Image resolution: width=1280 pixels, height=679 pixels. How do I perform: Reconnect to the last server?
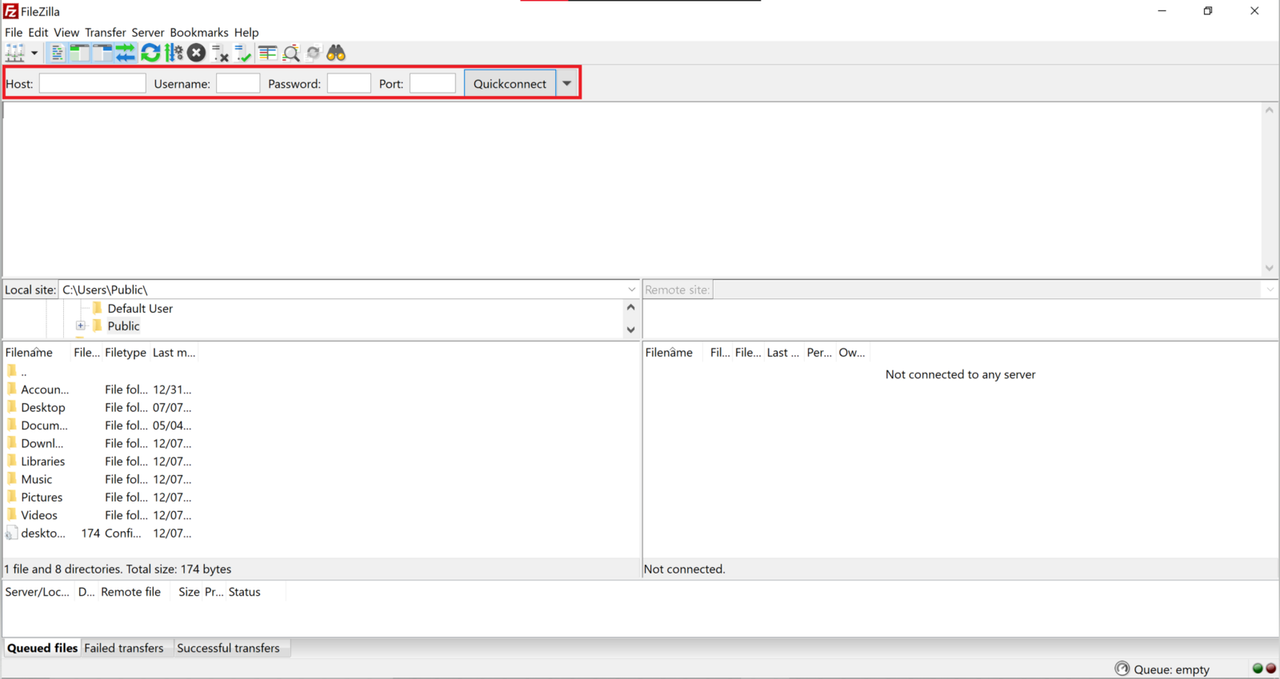point(244,53)
